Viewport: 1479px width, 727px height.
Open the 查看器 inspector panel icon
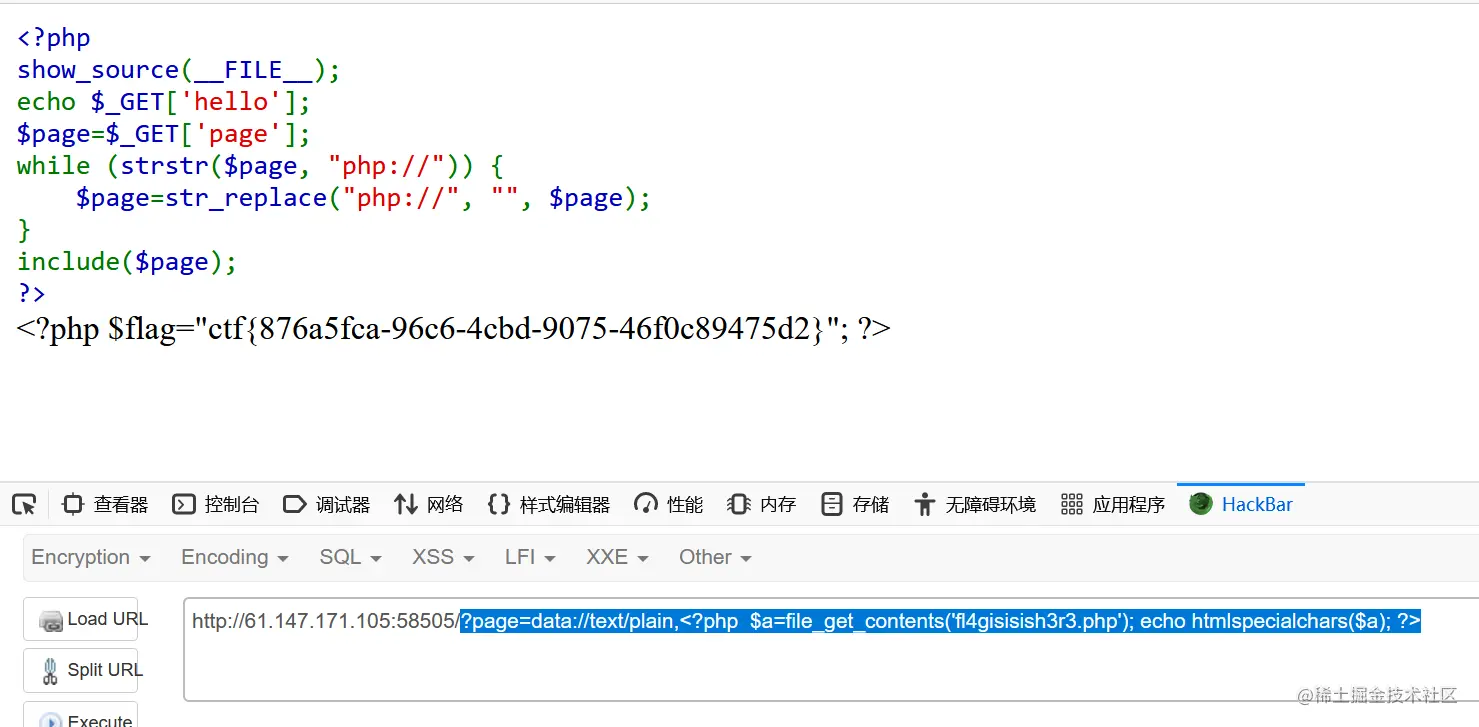[x=72, y=504]
